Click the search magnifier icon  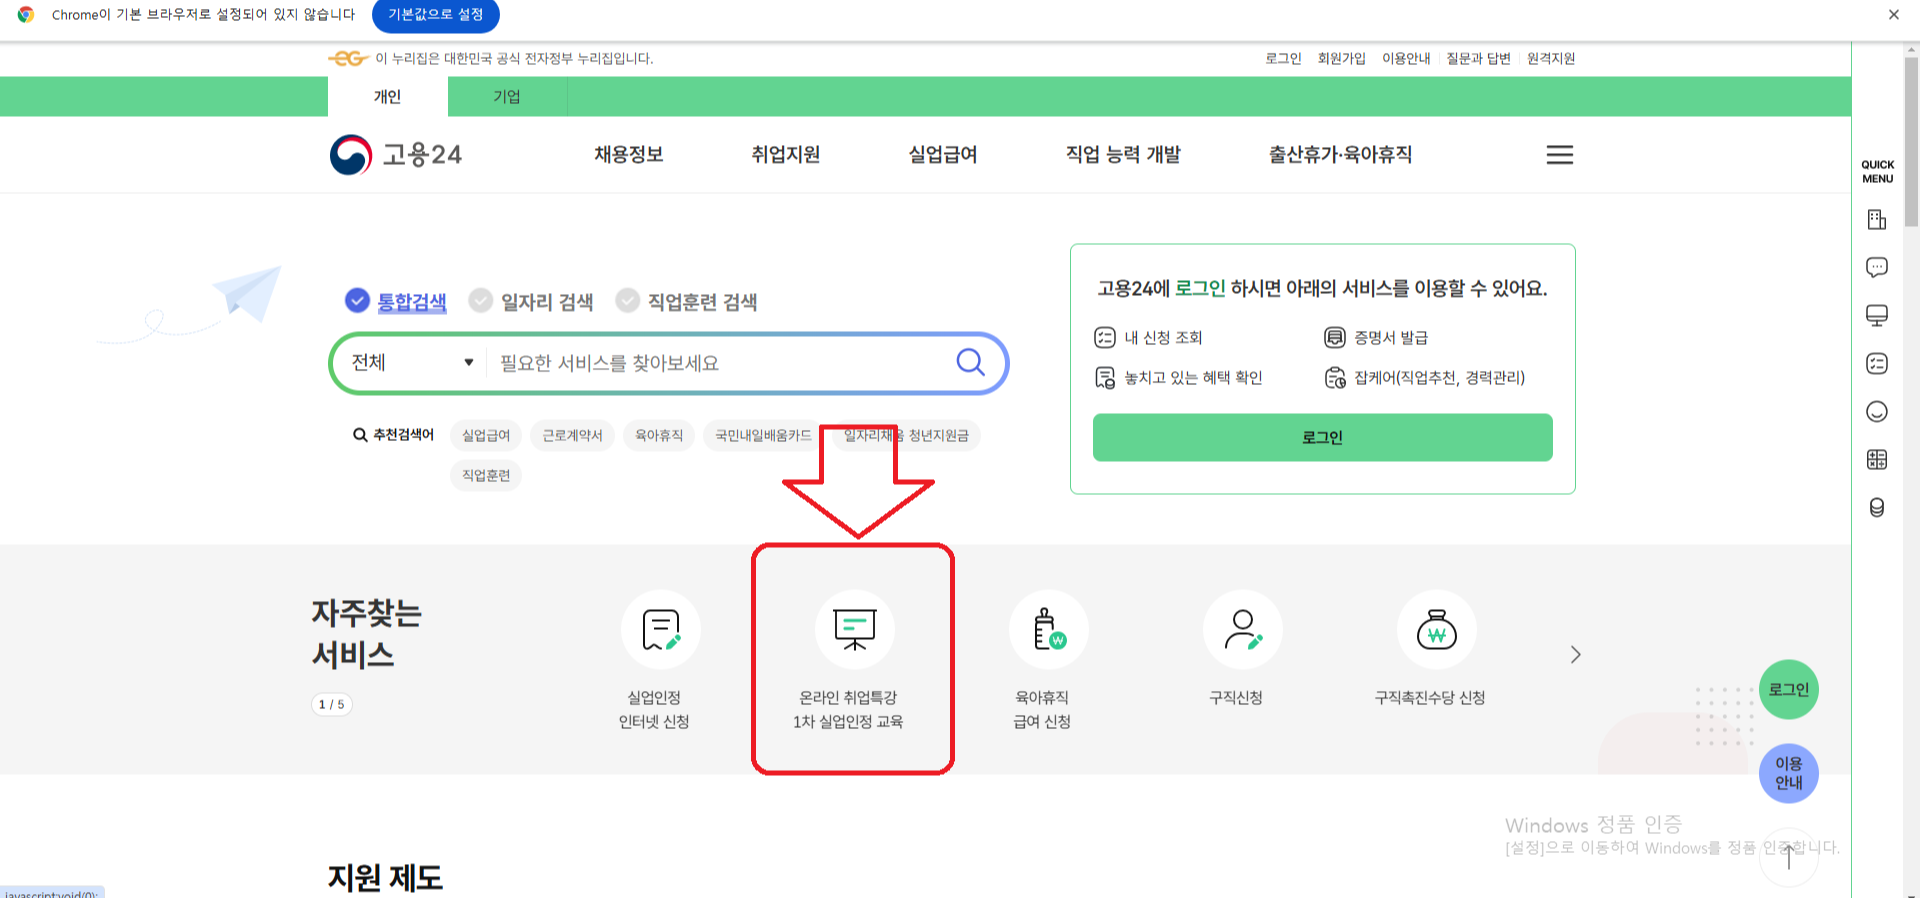point(970,362)
